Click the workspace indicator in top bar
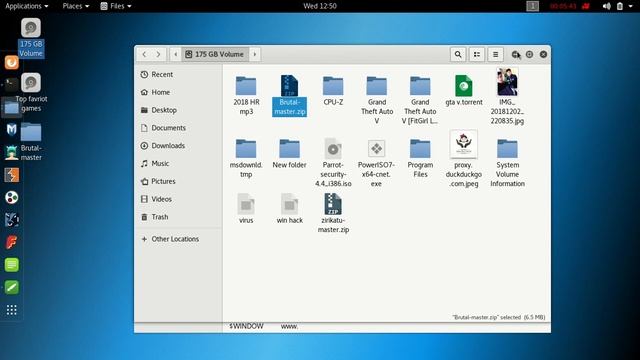640x360 pixels. (532, 6)
